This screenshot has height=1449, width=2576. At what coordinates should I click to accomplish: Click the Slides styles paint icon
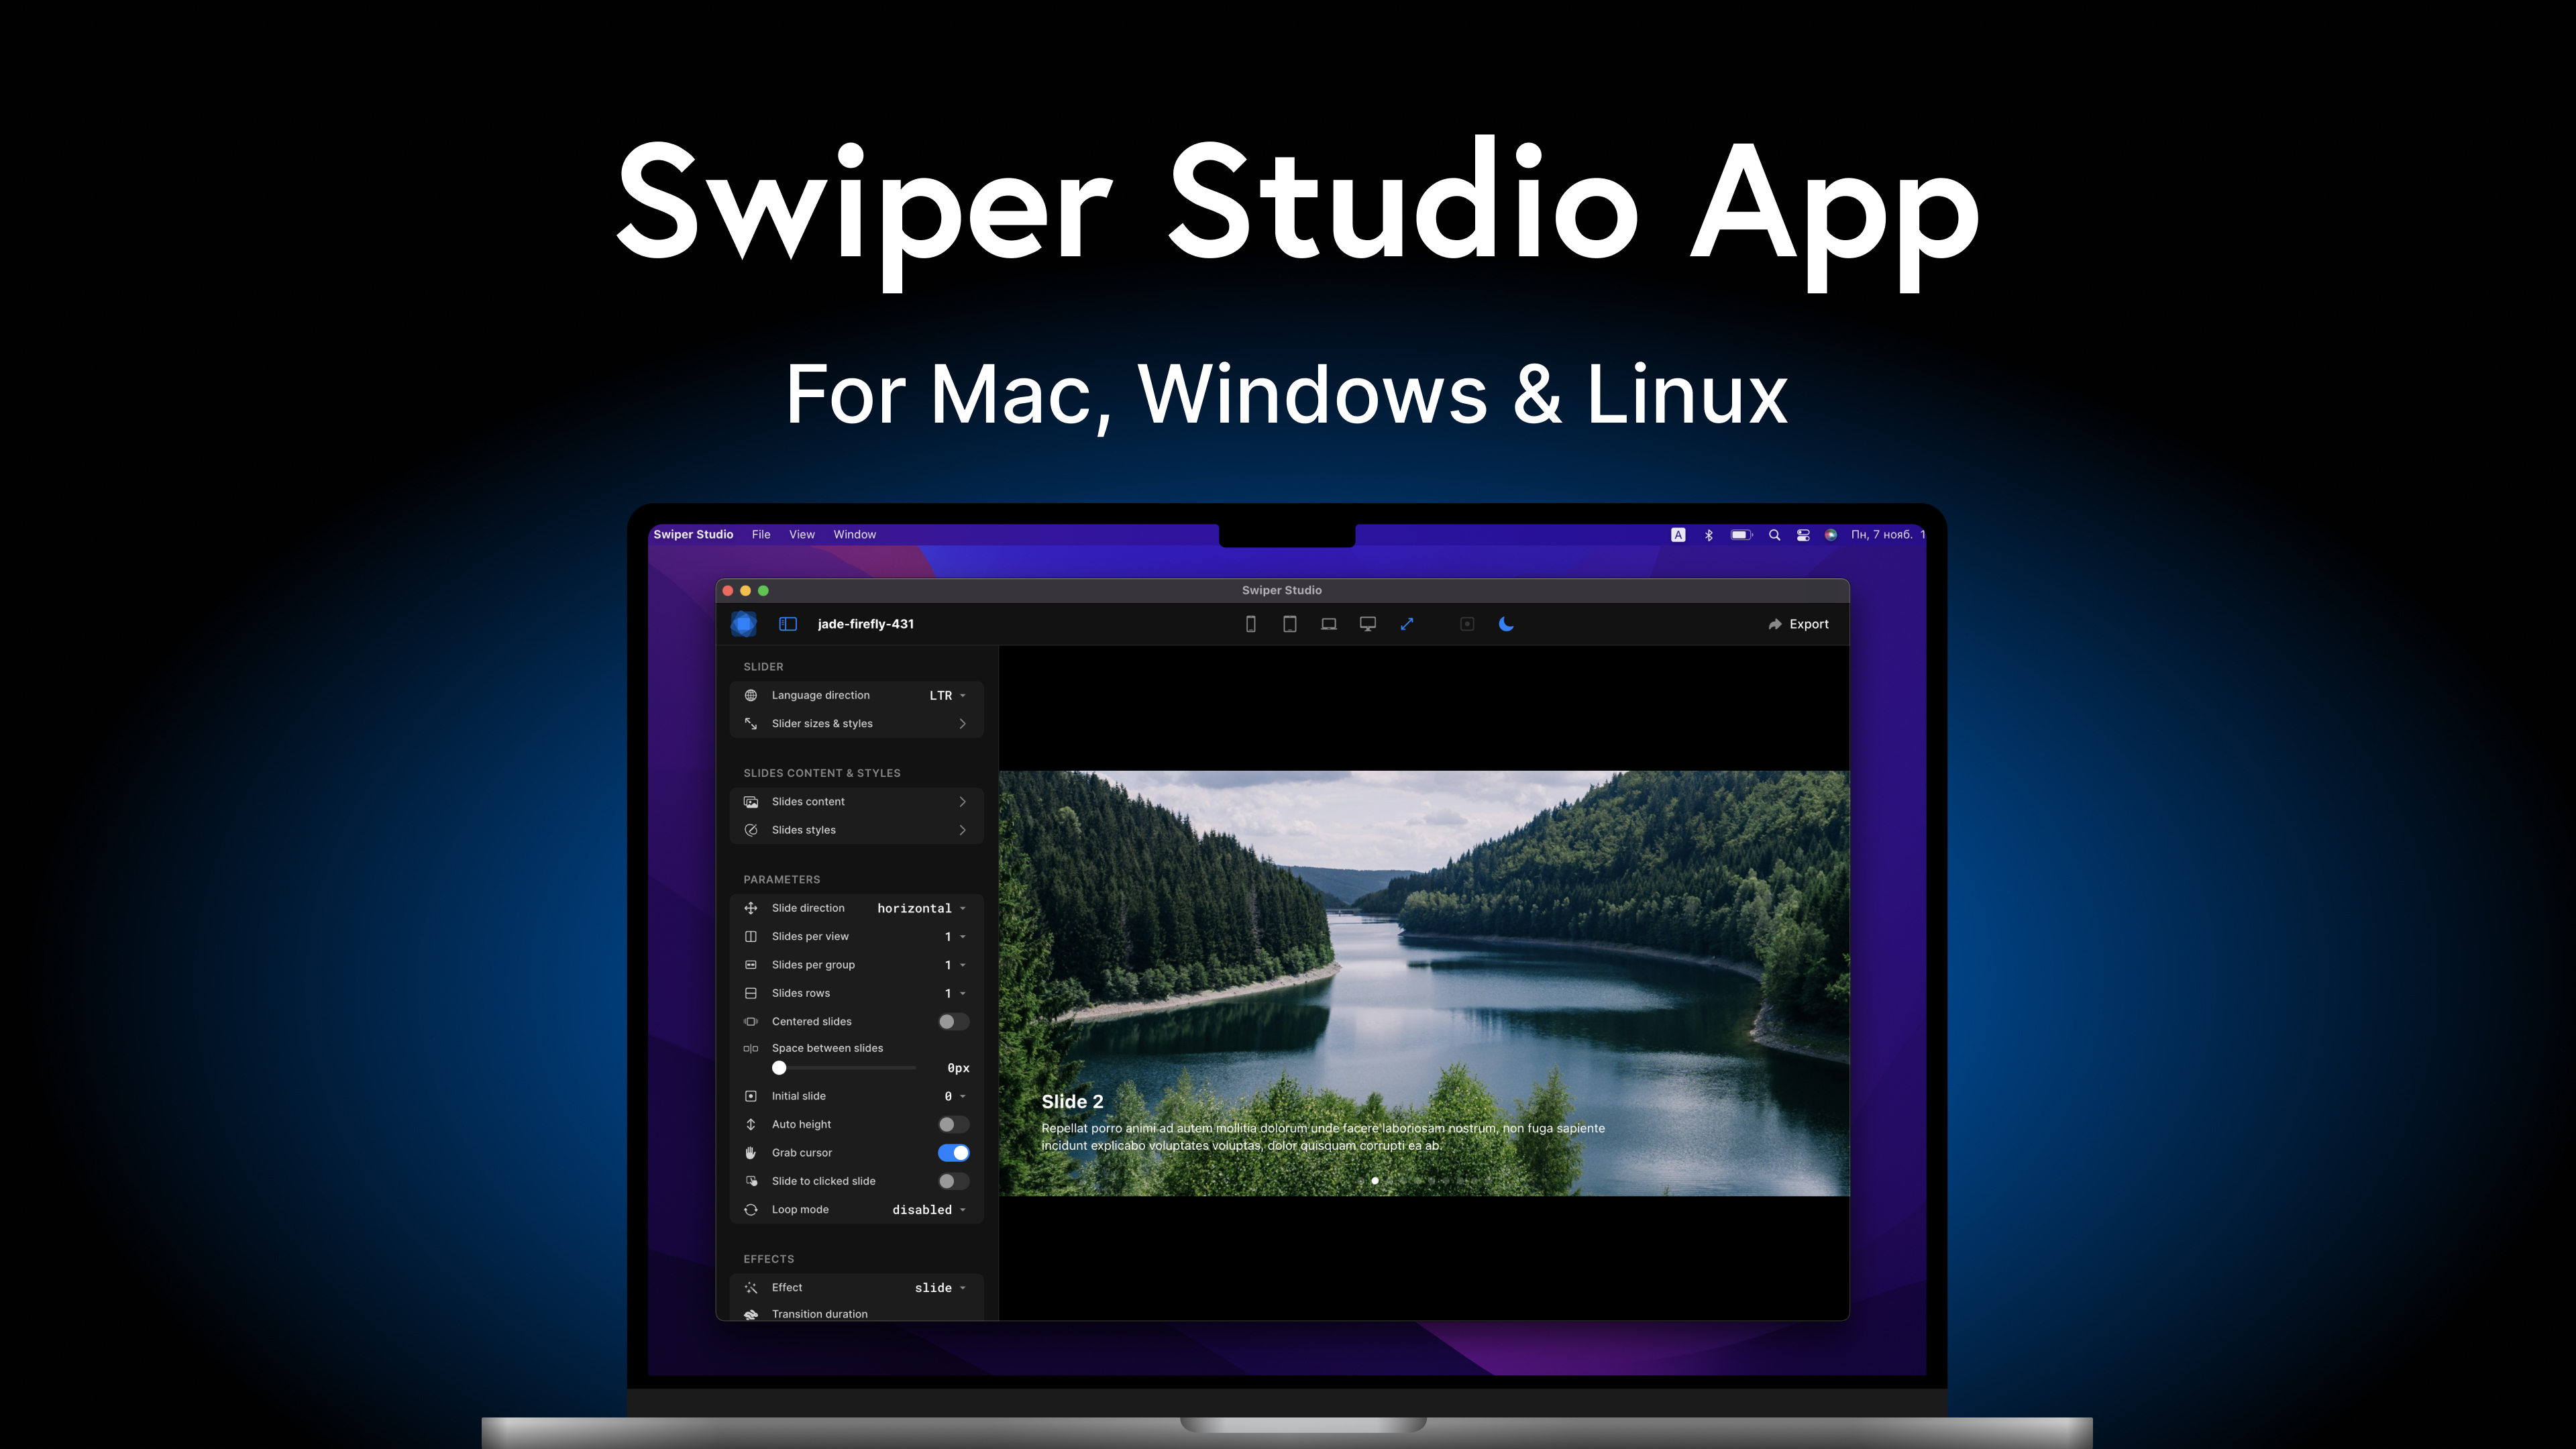click(751, 830)
